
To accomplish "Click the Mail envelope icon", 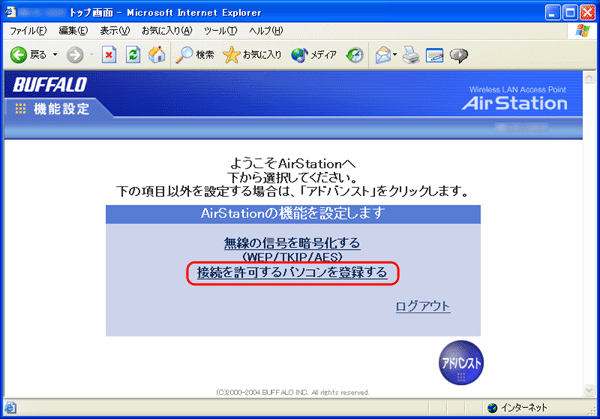I will coord(383,55).
